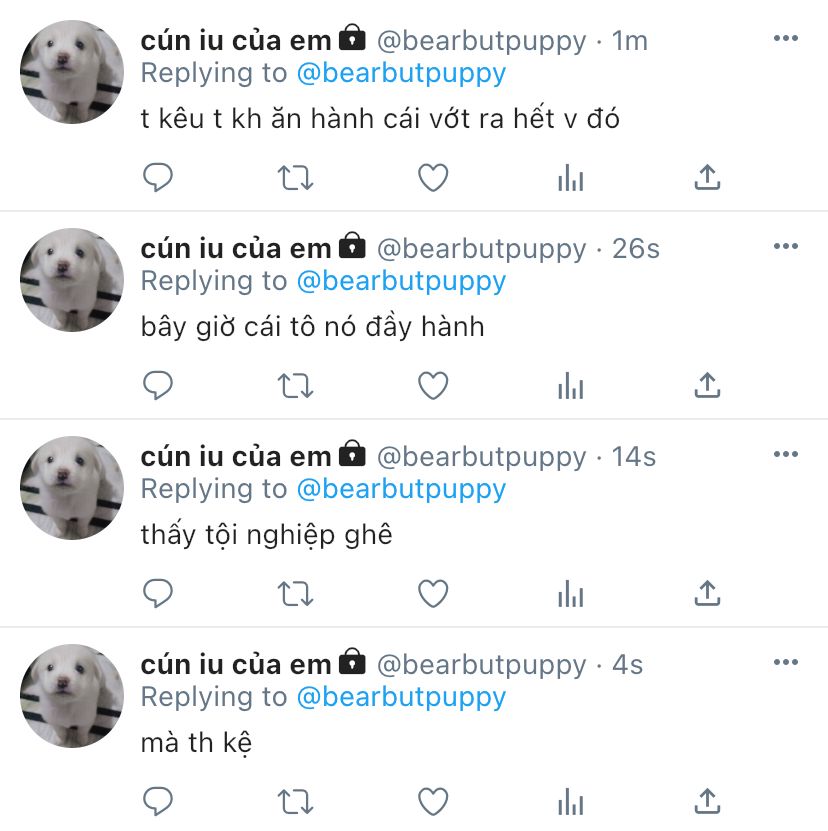Open more options on the 1m tweet
This screenshot has height=831, width=828.
(786, 38)
